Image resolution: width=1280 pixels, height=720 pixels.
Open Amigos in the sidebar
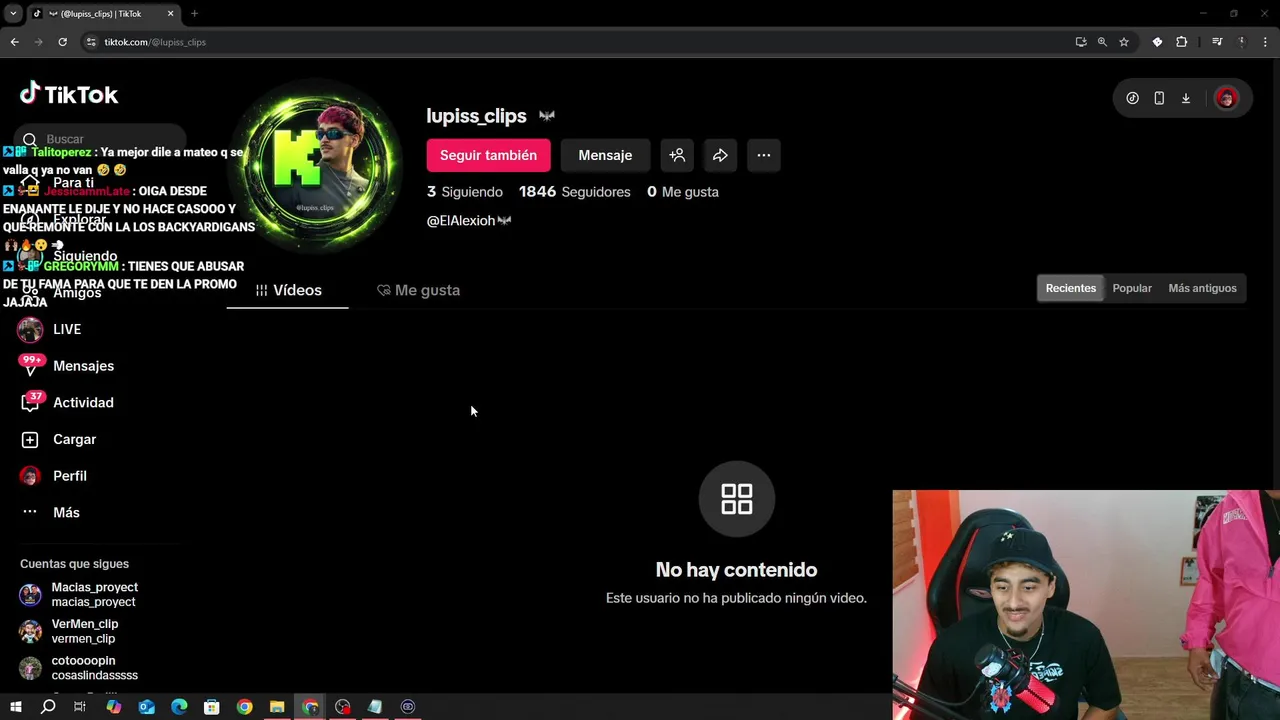61,293
